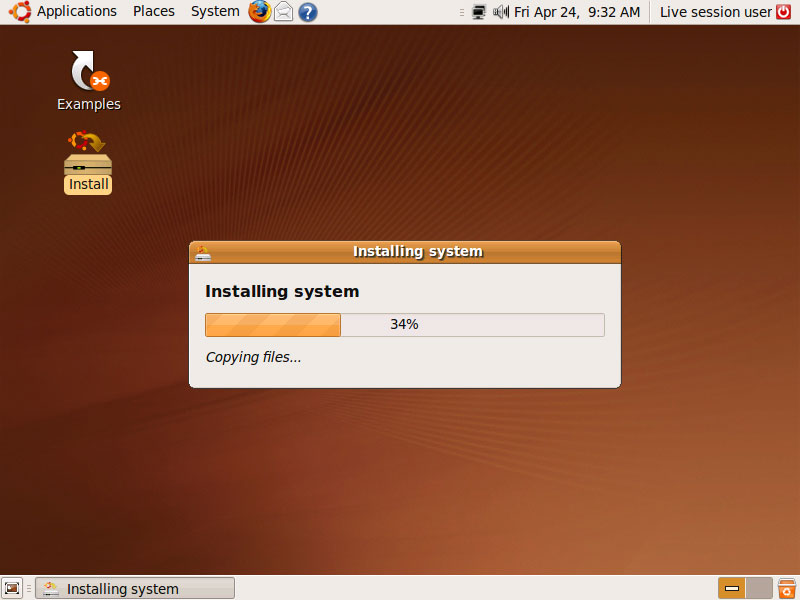Click Live session user switcher
The height and width of the screenshot is (600, 800).
[715, 12]
